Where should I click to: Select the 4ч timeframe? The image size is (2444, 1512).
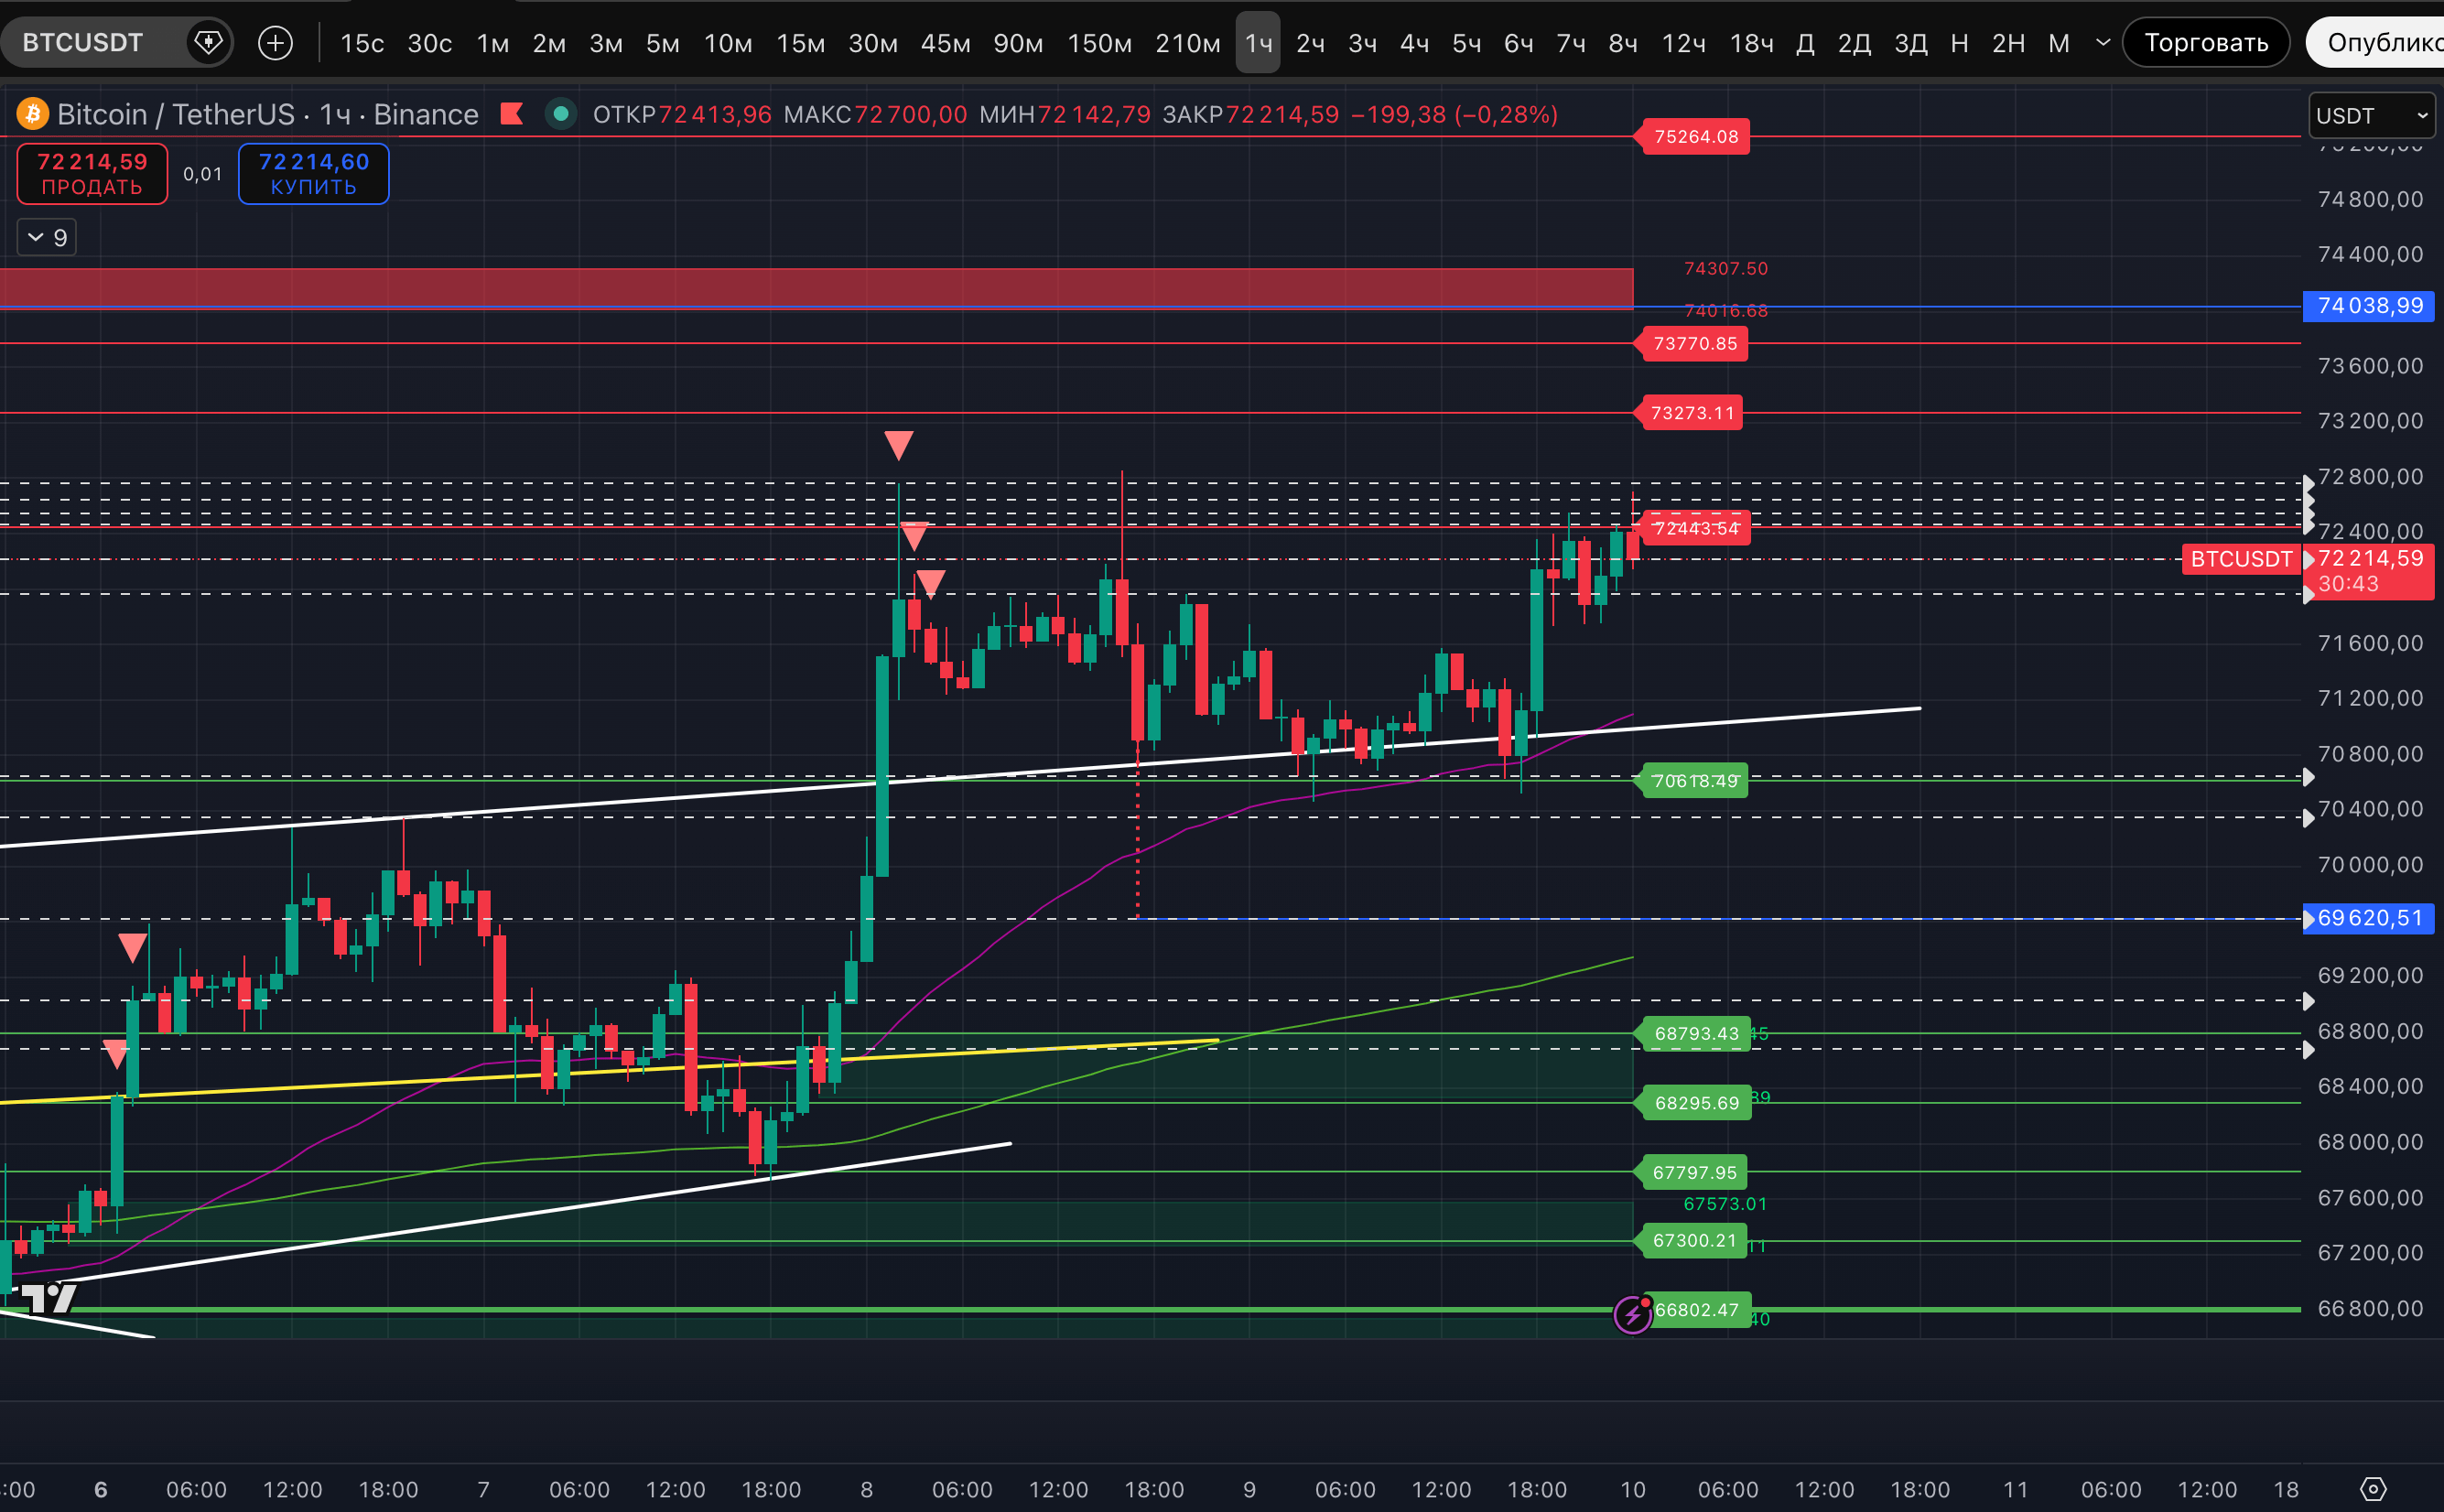click(x=1413, y=43)
